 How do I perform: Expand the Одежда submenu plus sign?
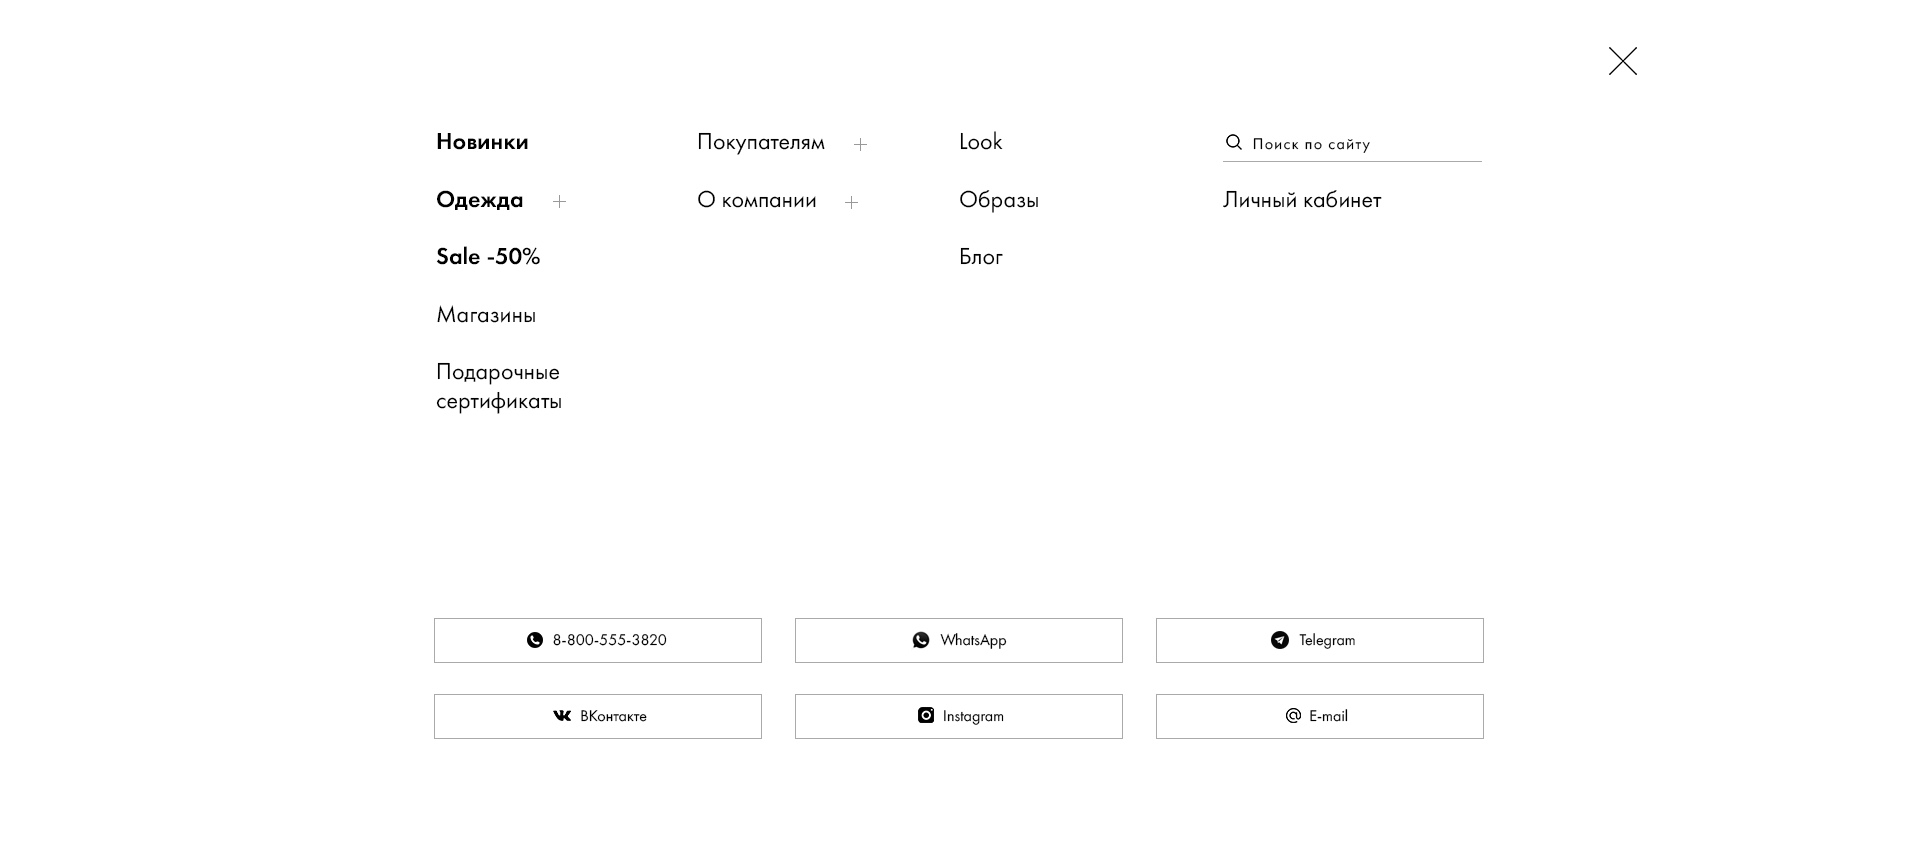[559, 202]
